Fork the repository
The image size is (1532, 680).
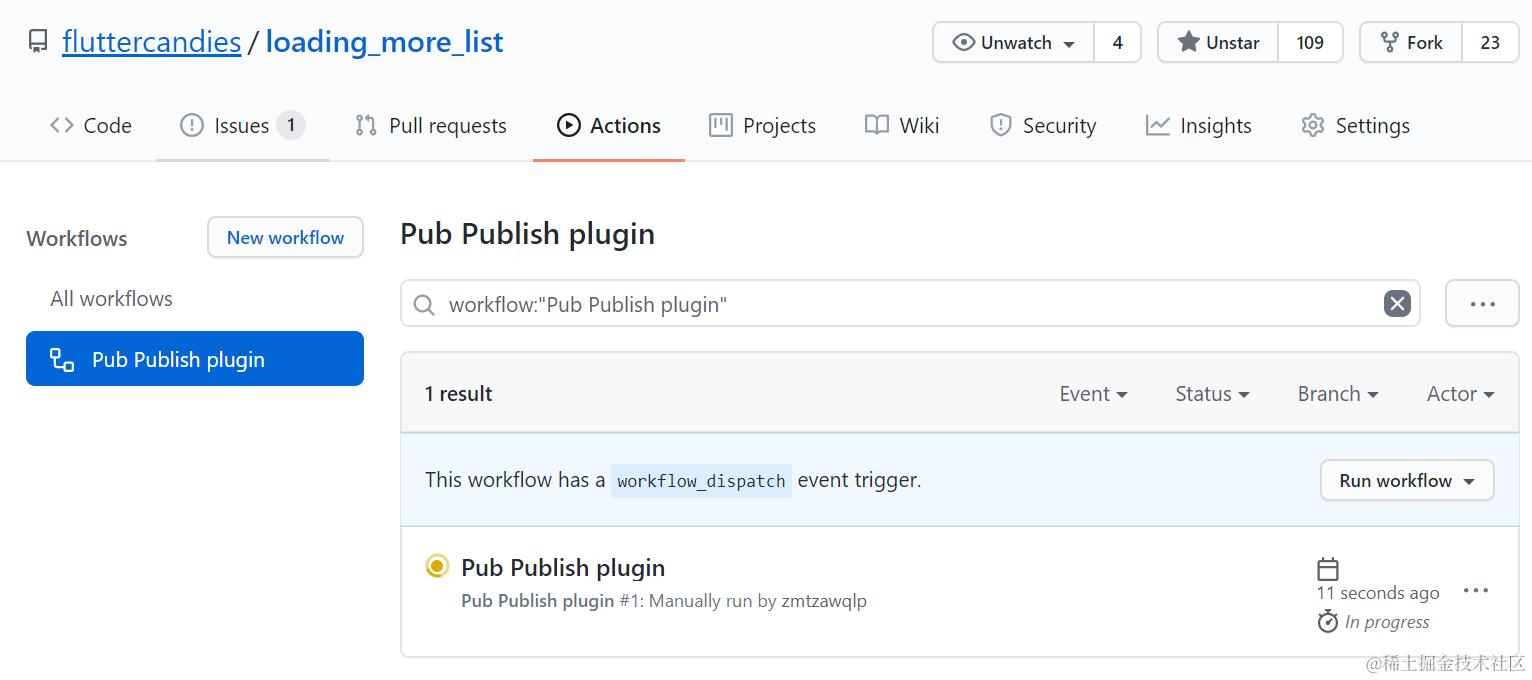(x=1411, y=43)
